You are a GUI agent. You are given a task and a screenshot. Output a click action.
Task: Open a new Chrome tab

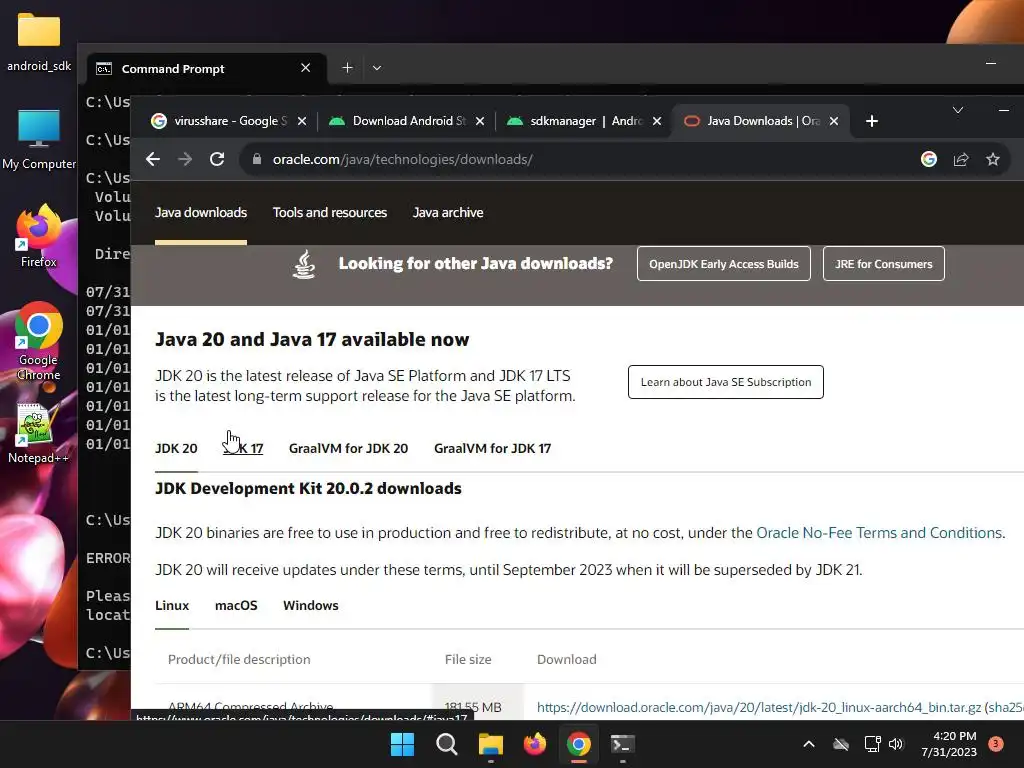click(872, 121)
